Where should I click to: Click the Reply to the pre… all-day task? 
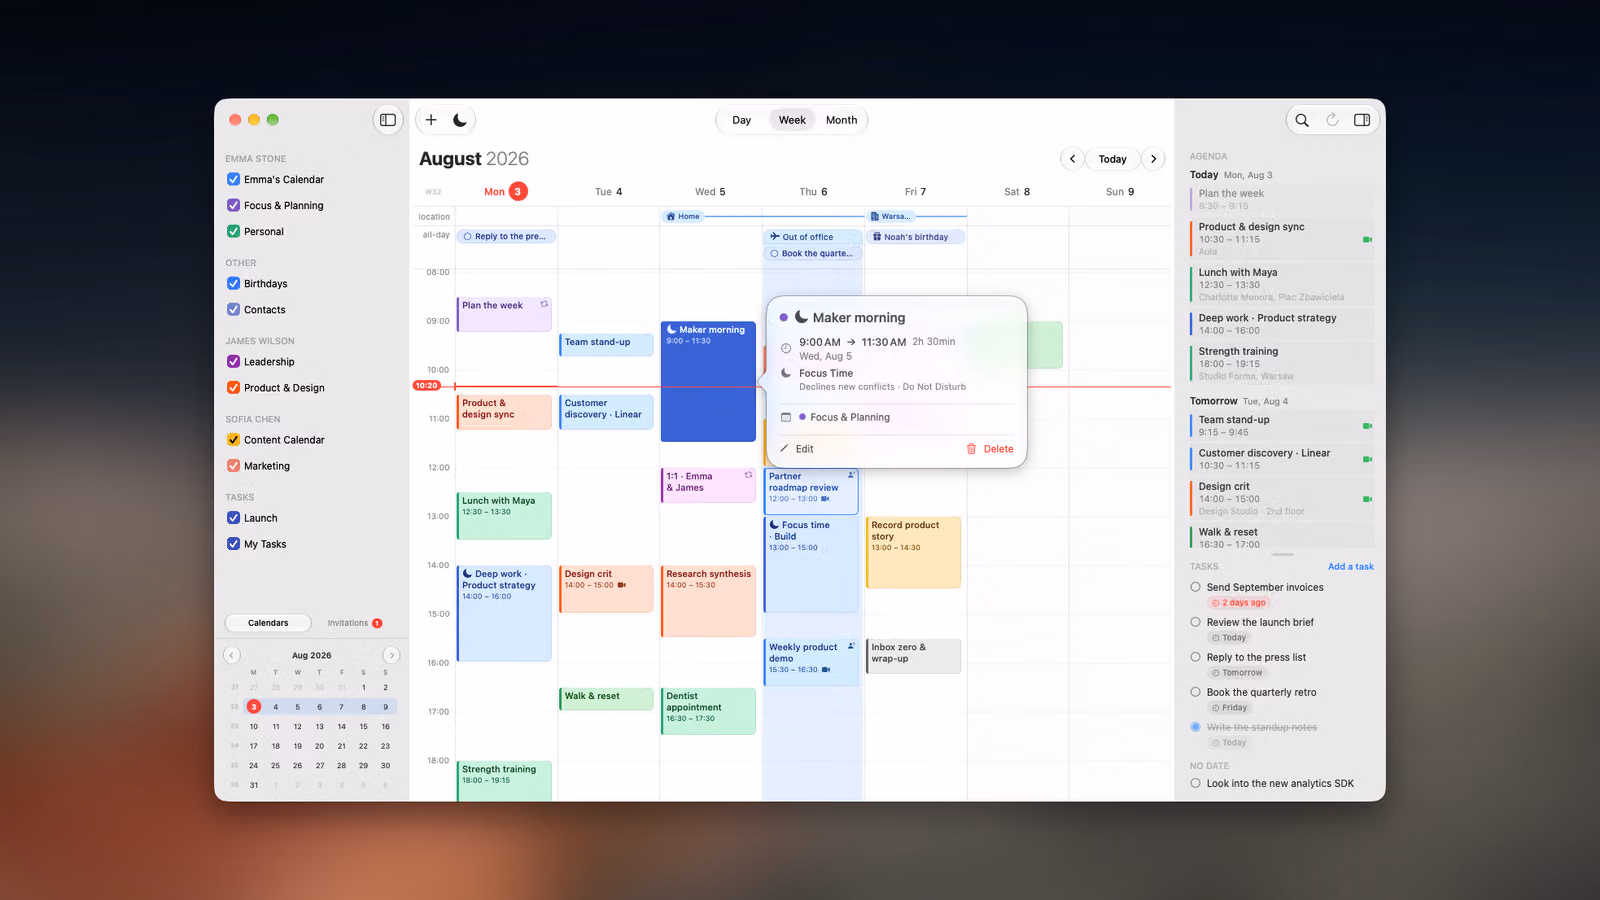point(508,237)
